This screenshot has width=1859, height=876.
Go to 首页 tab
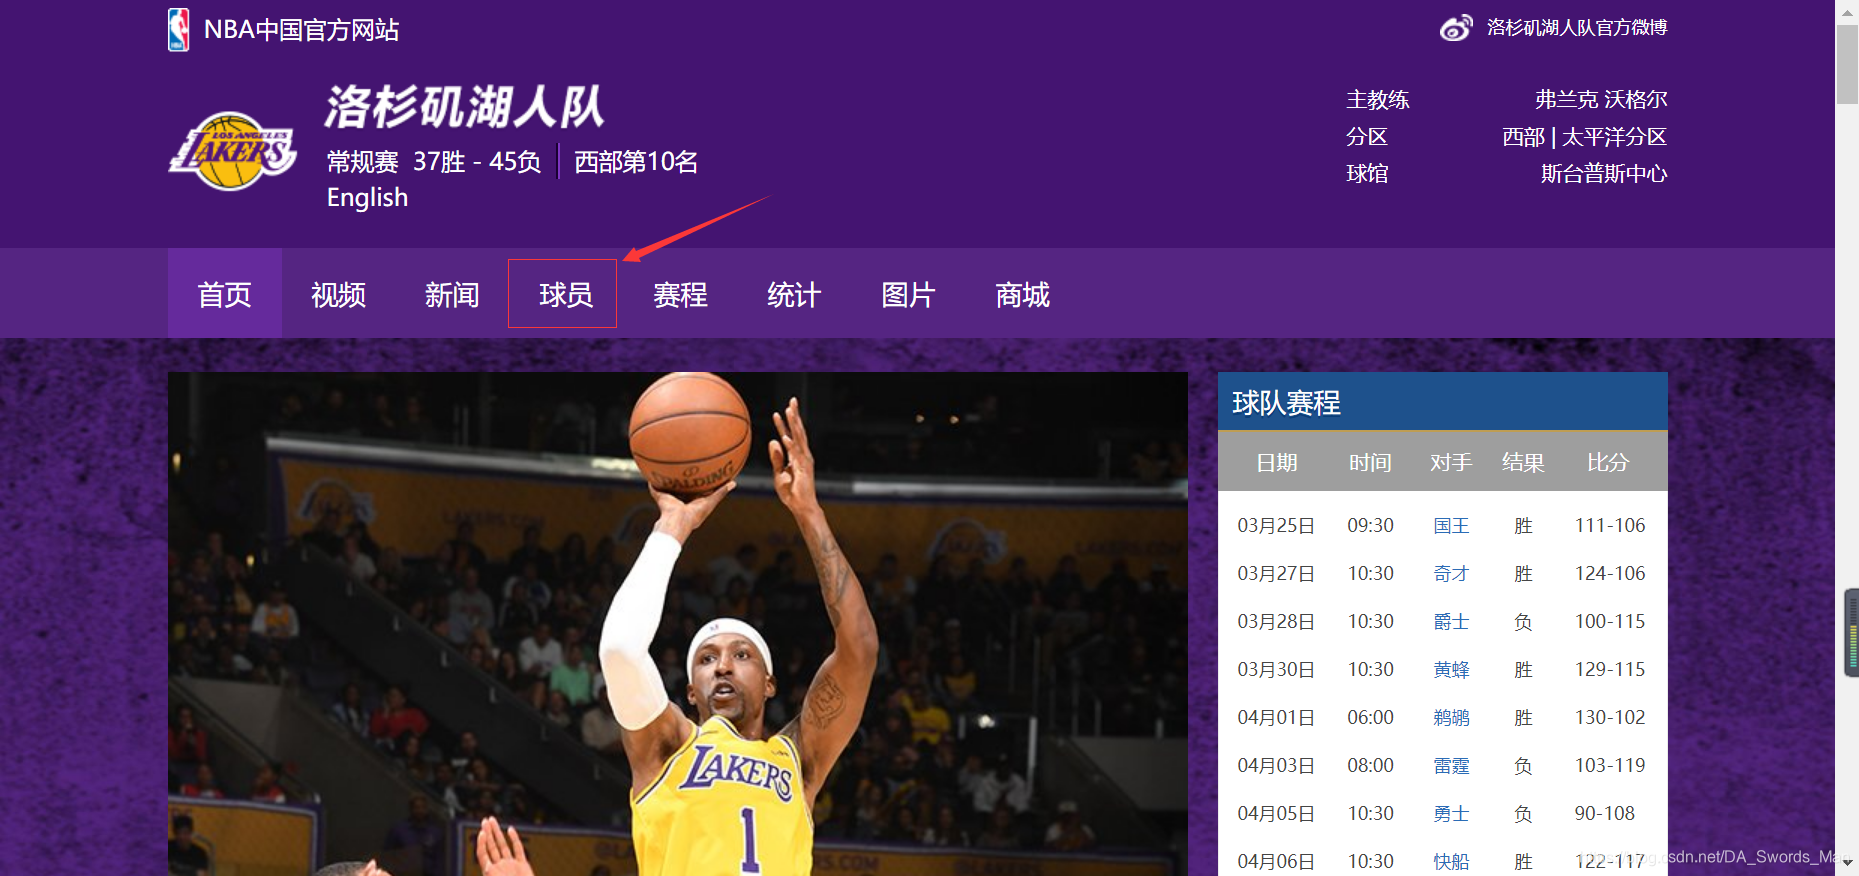coord(225,294)
